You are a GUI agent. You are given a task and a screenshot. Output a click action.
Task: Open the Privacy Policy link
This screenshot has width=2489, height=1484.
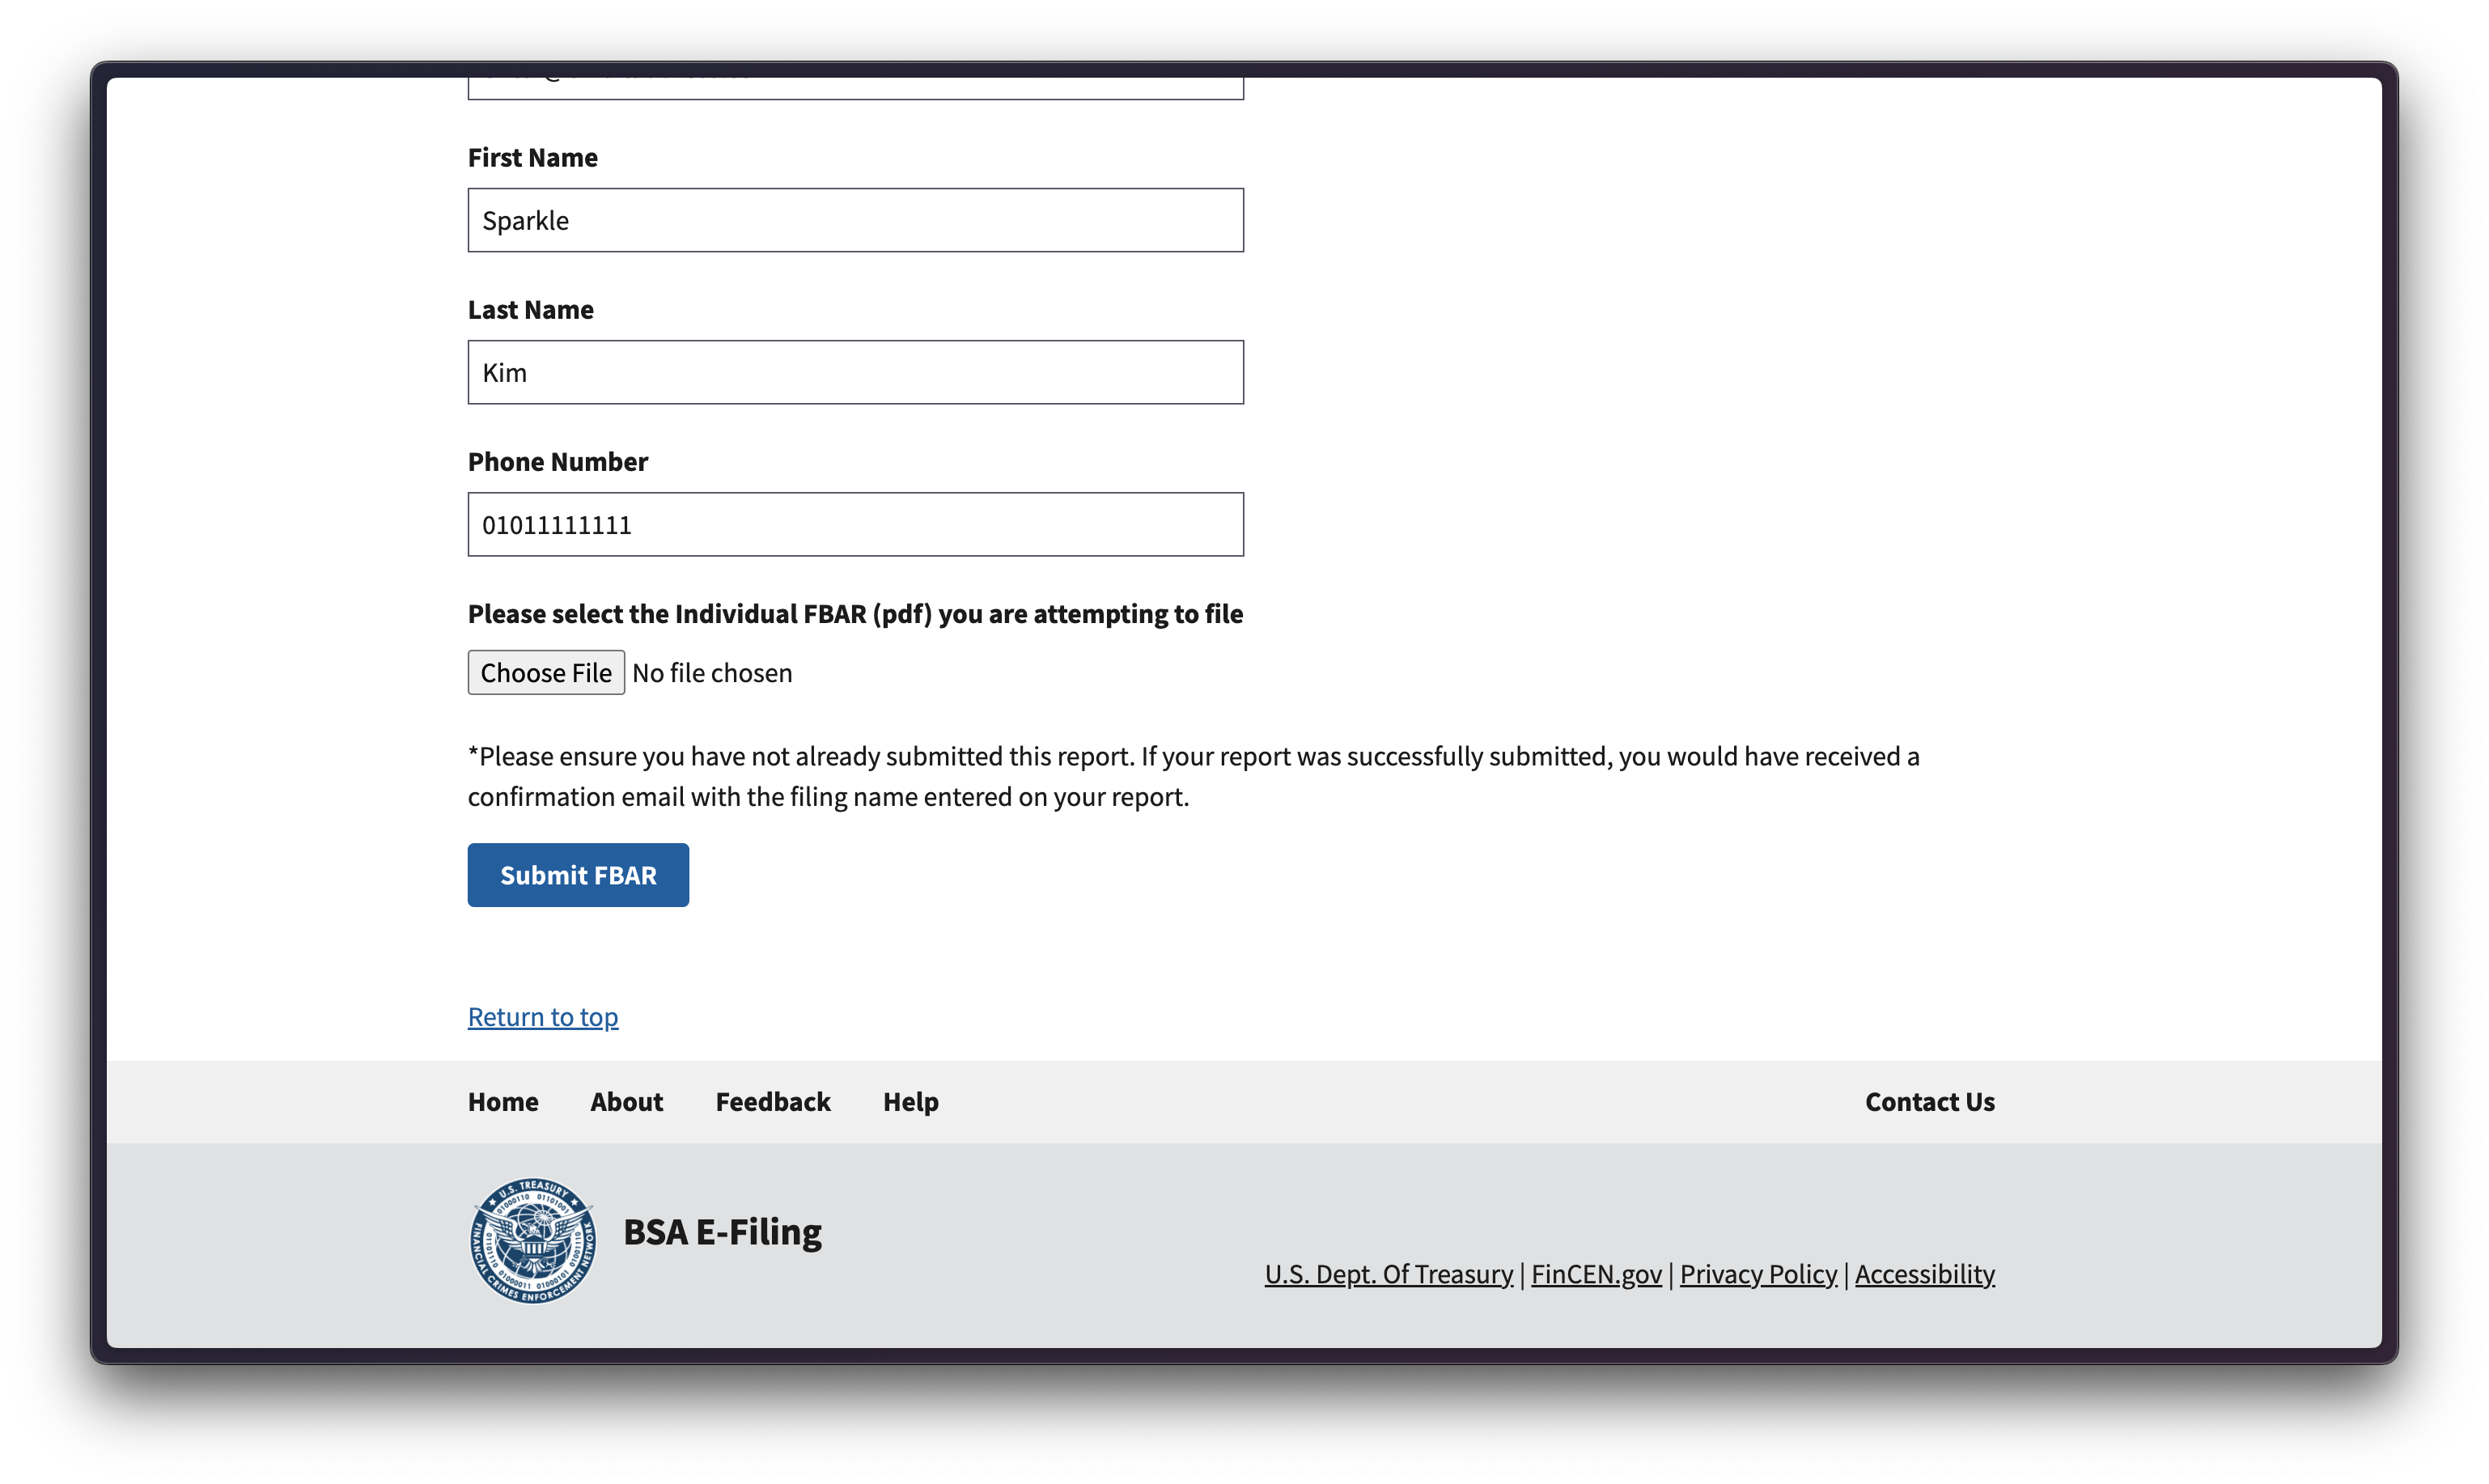click(1758, 1274)
